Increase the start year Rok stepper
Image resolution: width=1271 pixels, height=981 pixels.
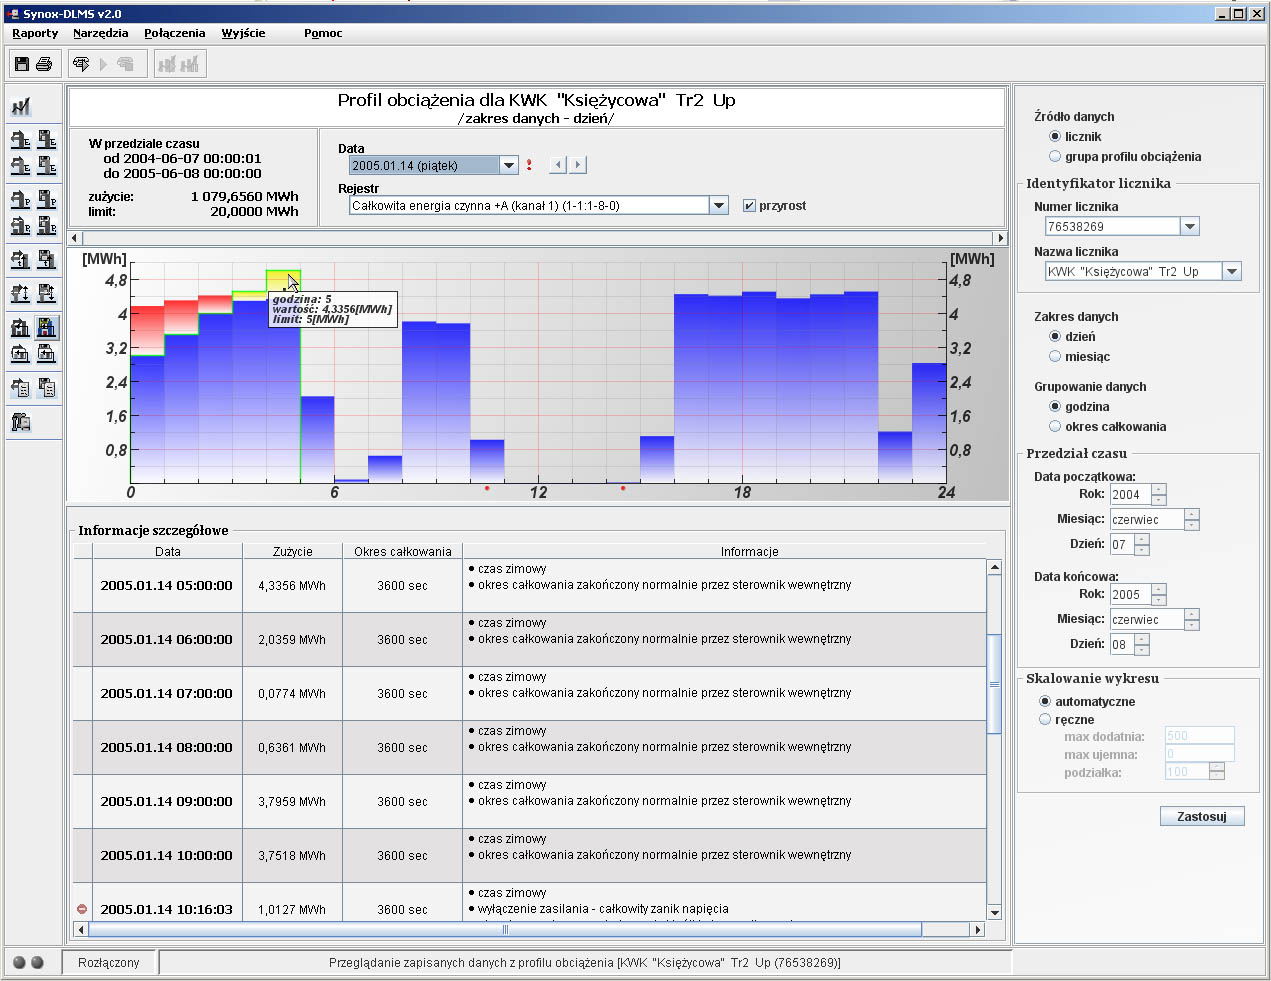(1158, 489)
